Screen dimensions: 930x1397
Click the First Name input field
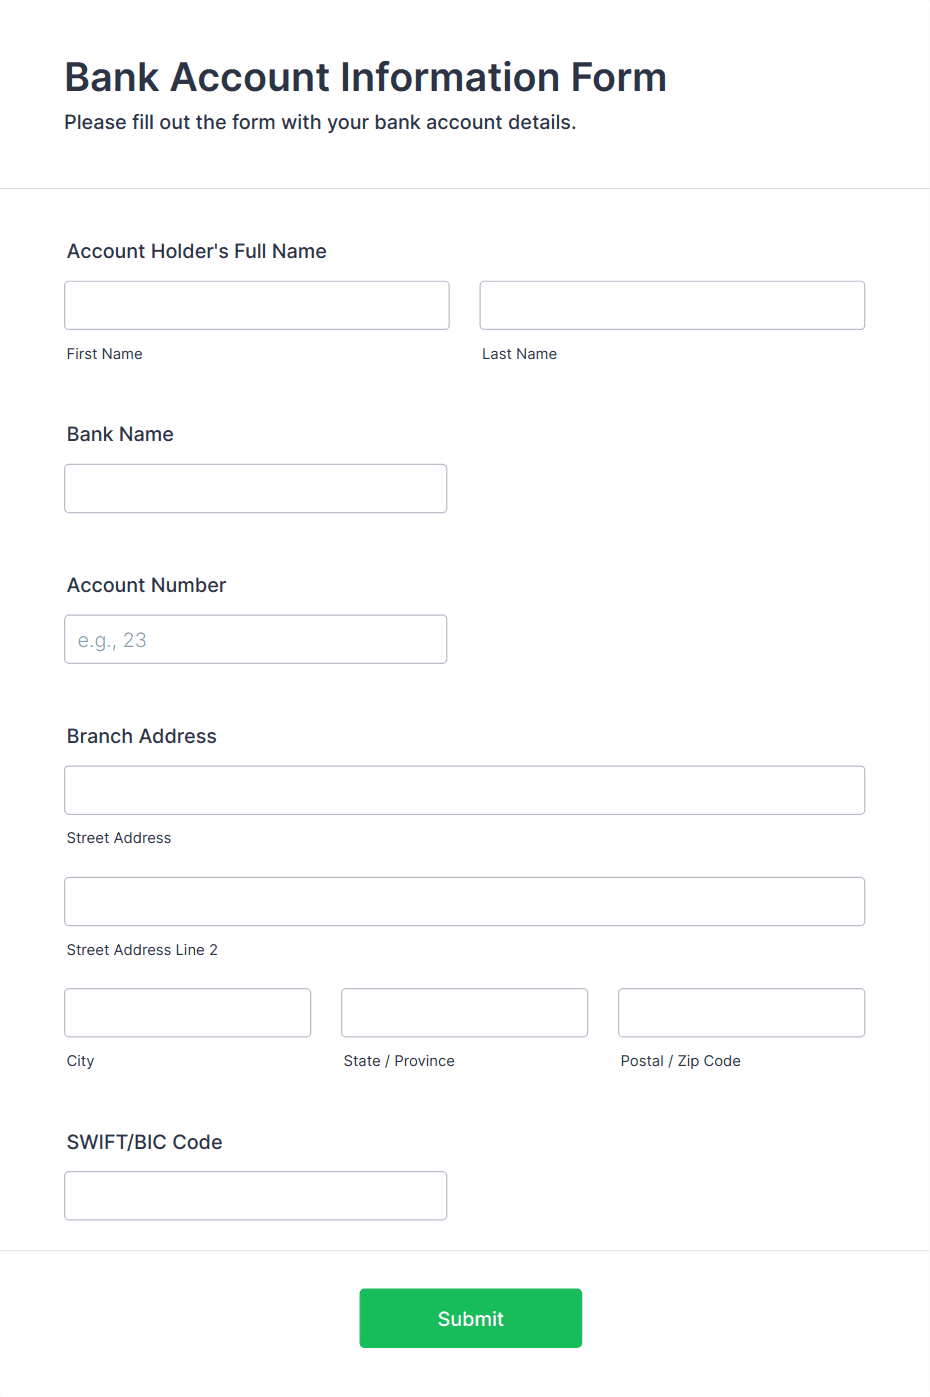(x=256, y=305)
